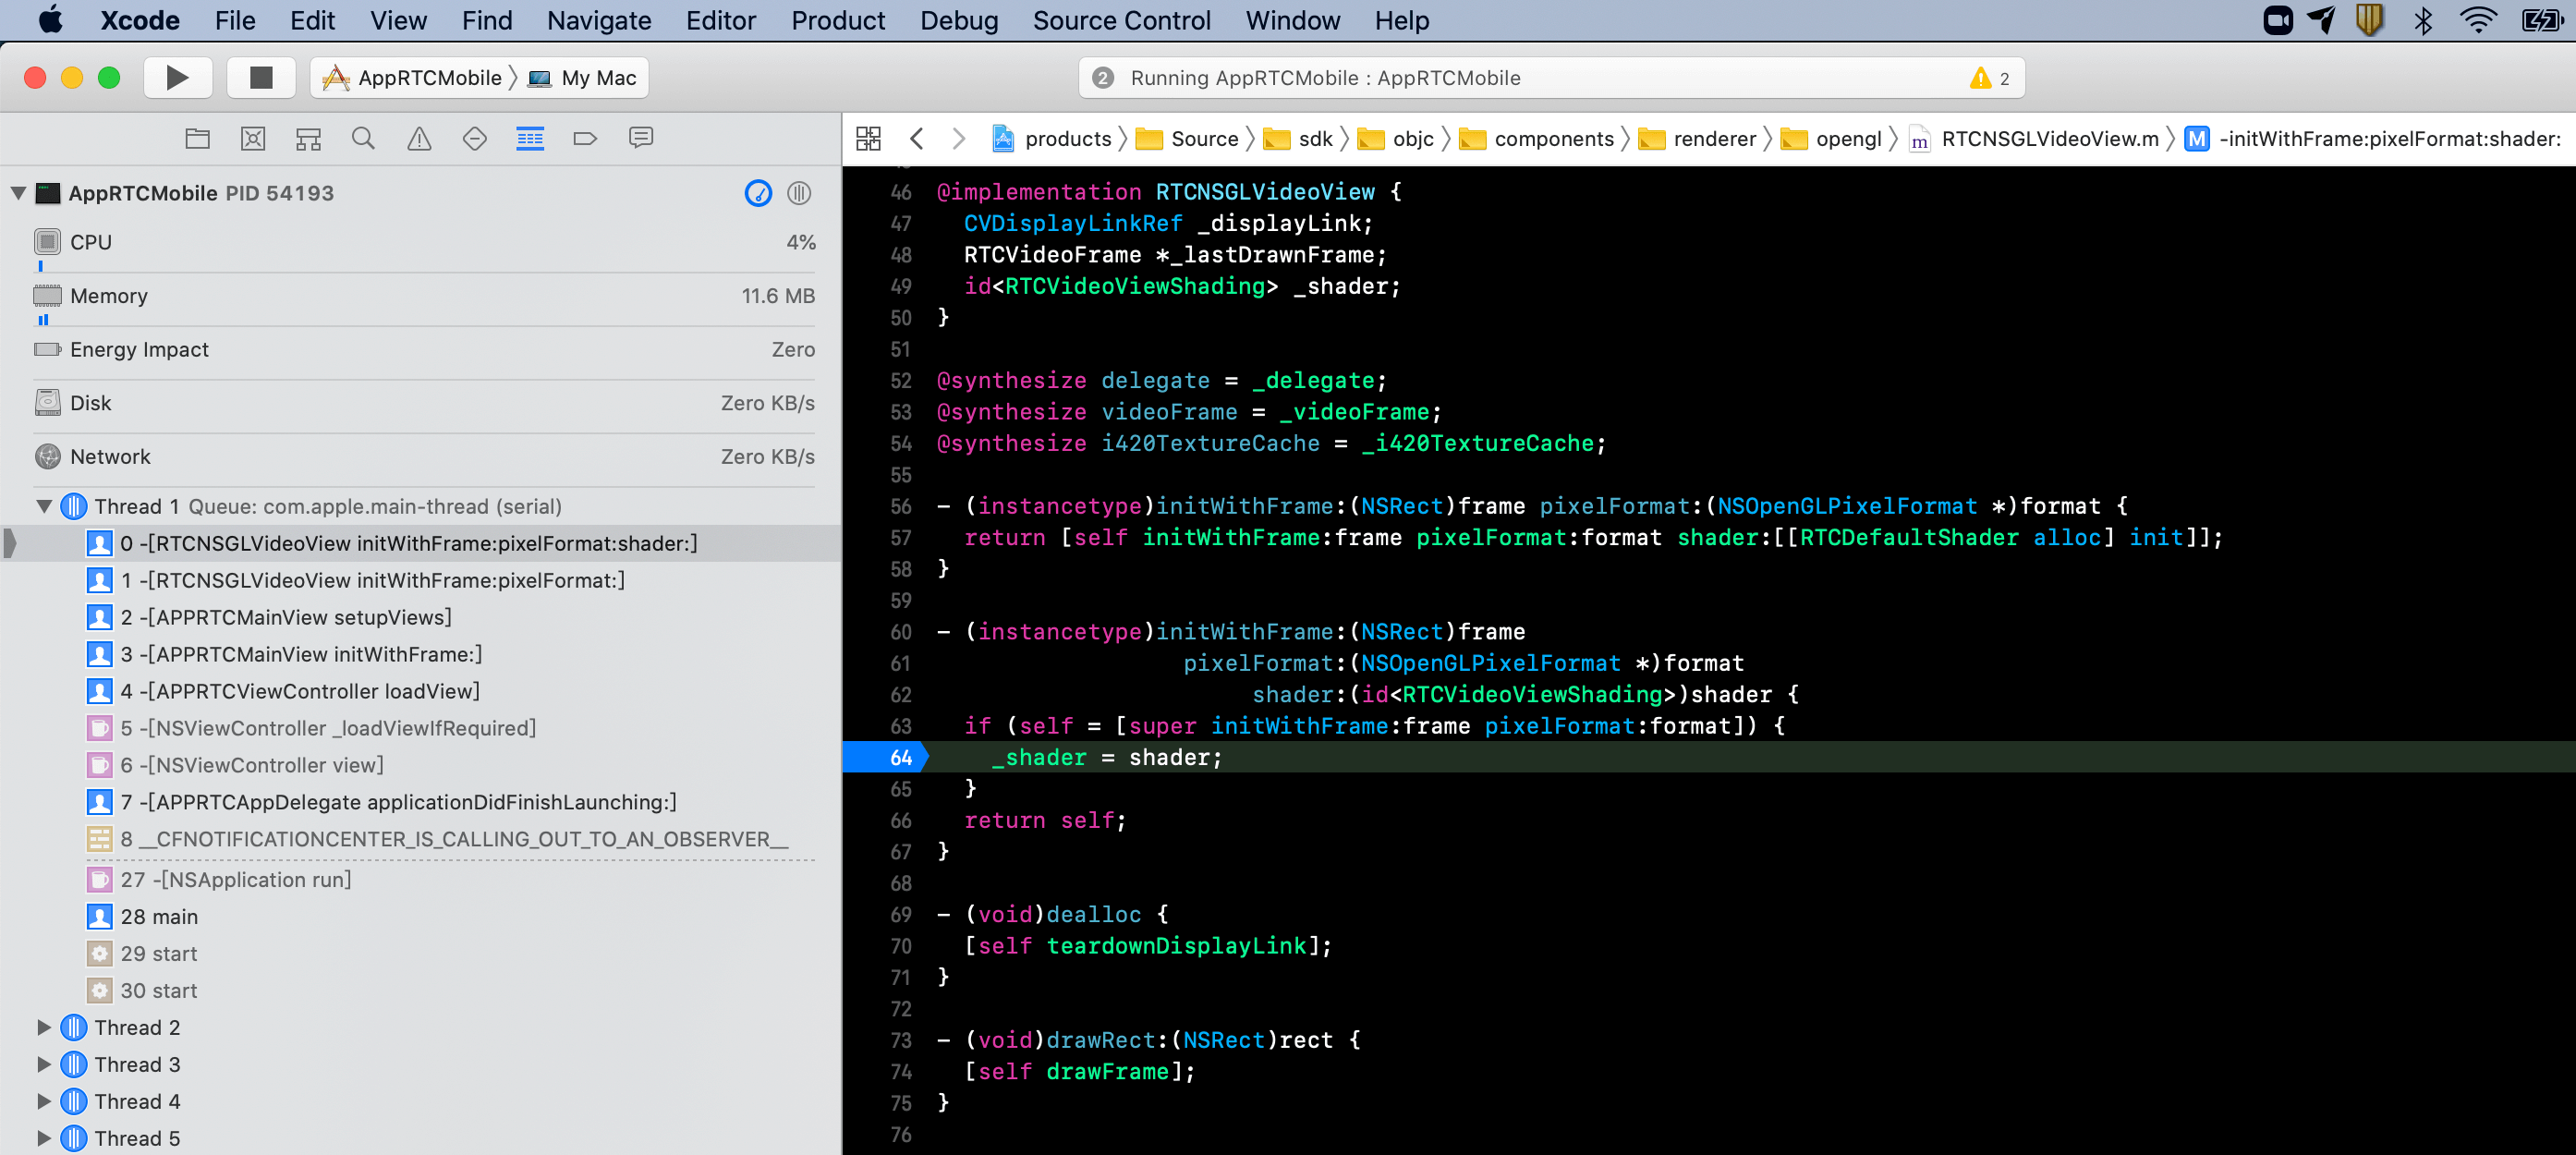Open the Test navigator diamond icon
The height and width of the screenshot is (1155, 2576).
pos(474,138)
